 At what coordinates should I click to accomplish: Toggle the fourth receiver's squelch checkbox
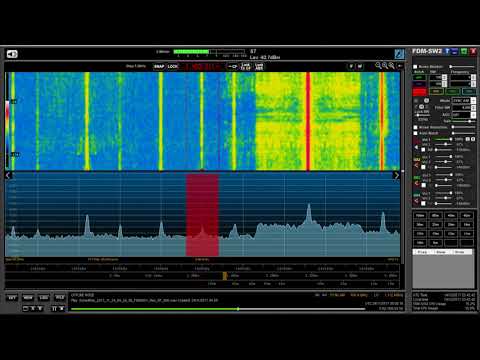click(x=423, y=203)
